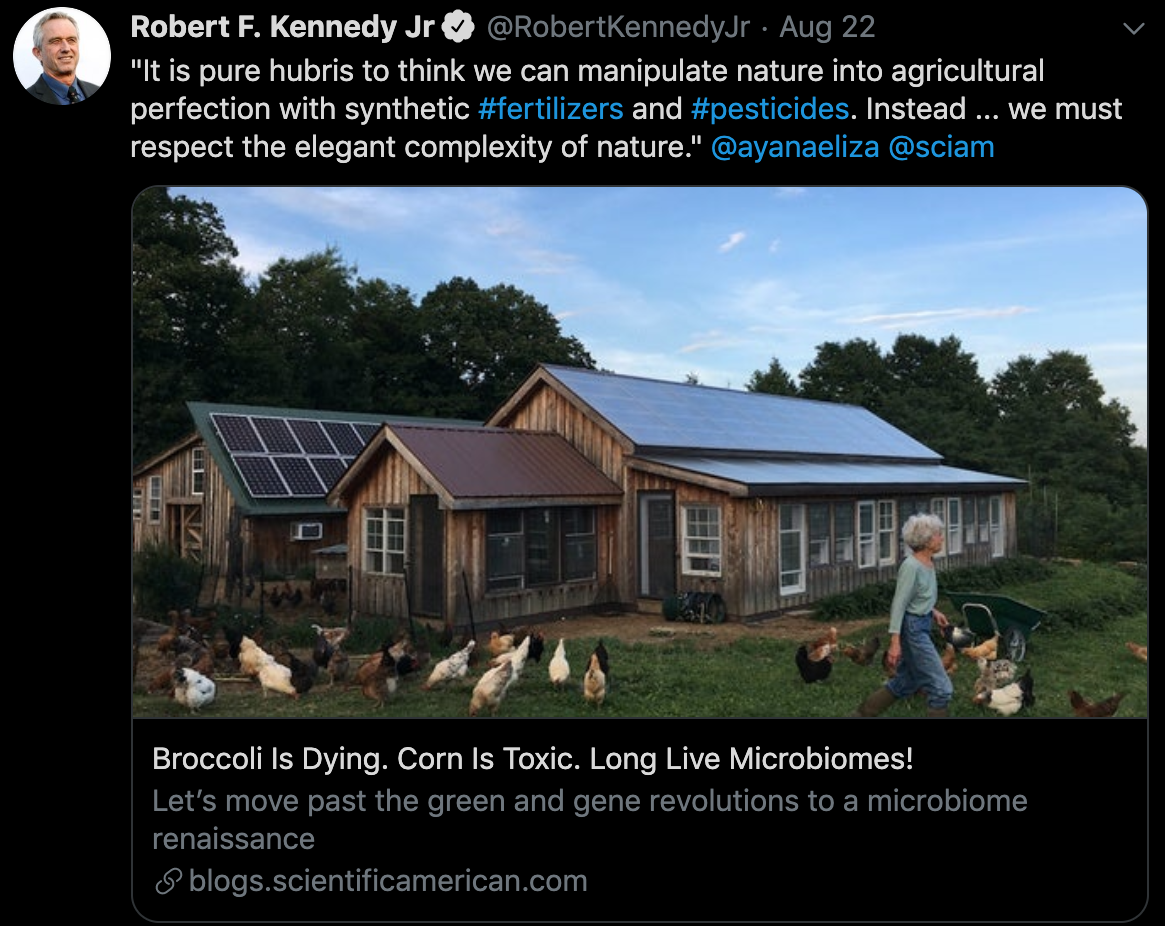Open the blogs.scientificamerican.com domain link
The width and height of the screenshot is (1165, 926).
pos(387,881)
